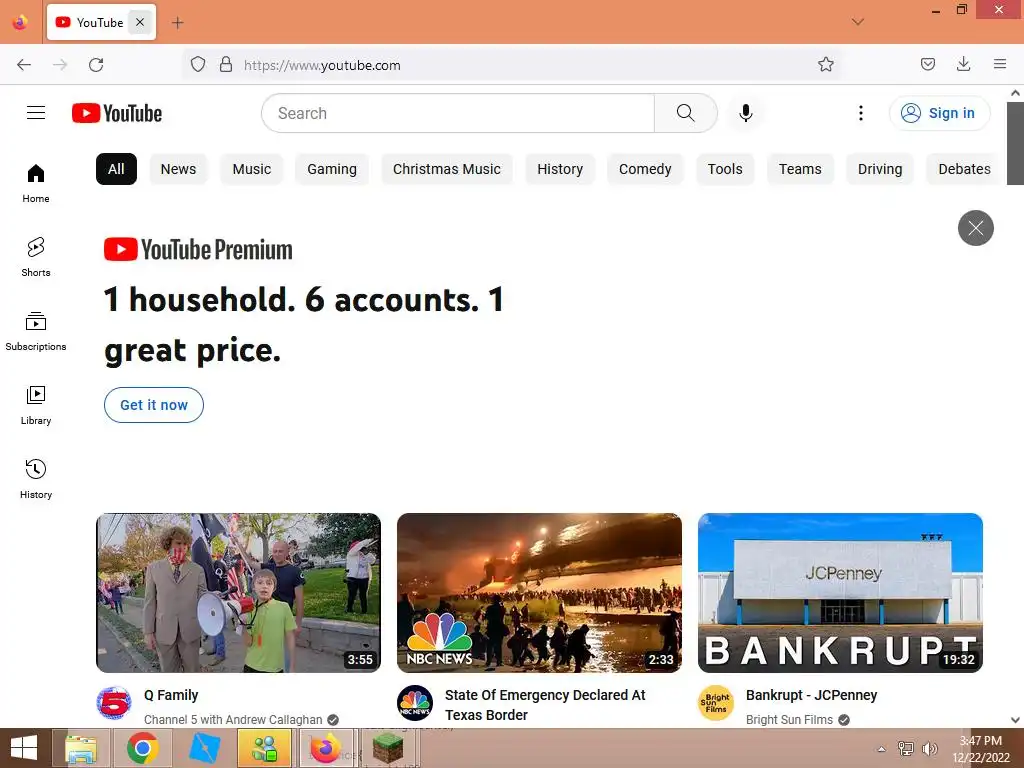Screen dimensions: 1024x768
Task: Click the YouTube logo
Action: pyautogui.click(x=117, y=113)
